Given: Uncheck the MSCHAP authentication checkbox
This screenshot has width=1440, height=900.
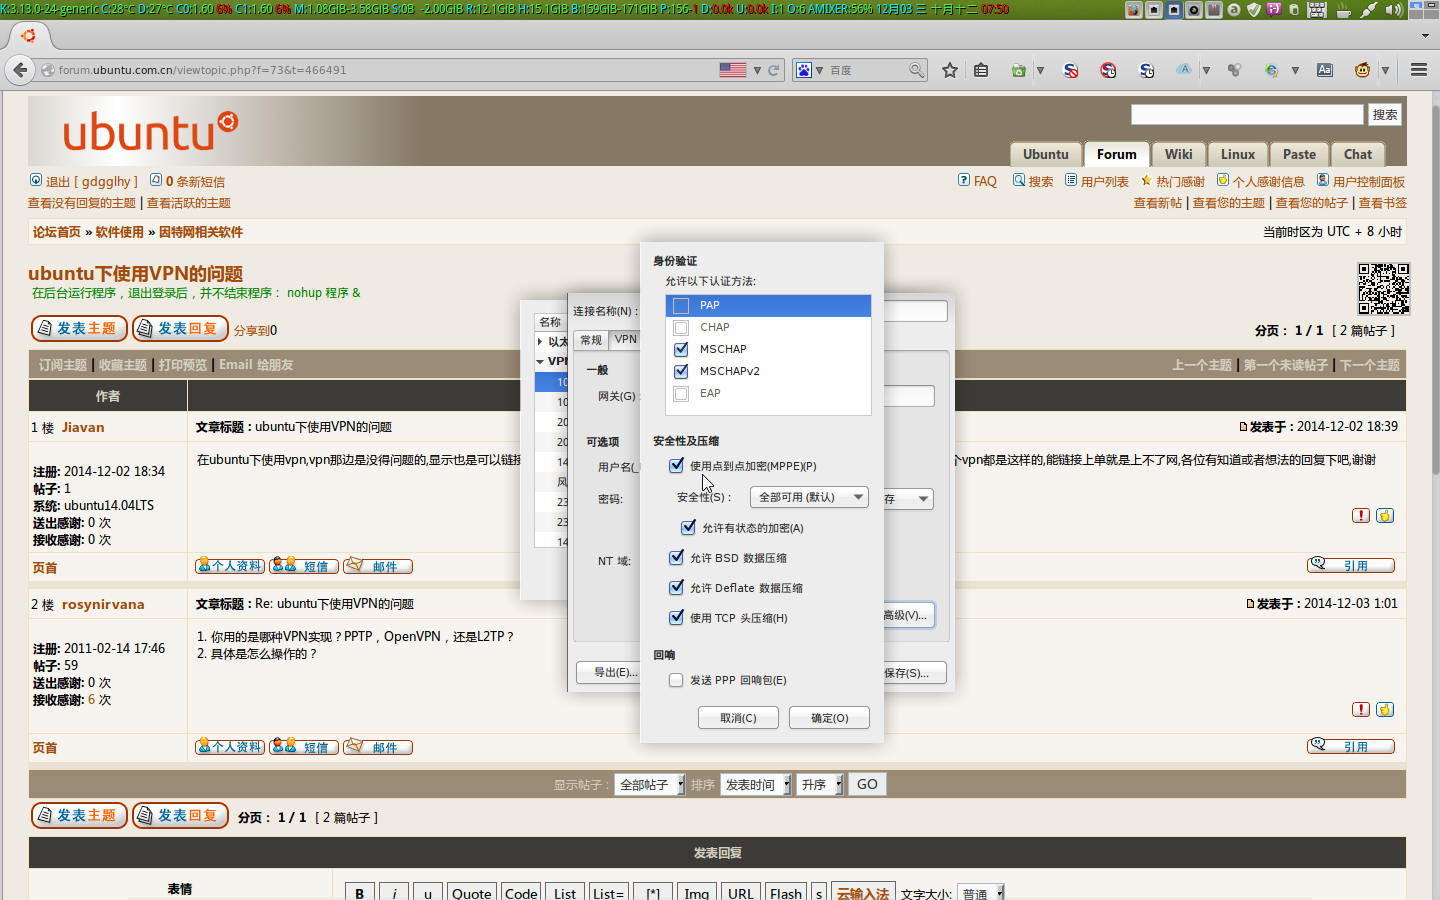Looking at the screenshot, I should click(x=681, y=349).
